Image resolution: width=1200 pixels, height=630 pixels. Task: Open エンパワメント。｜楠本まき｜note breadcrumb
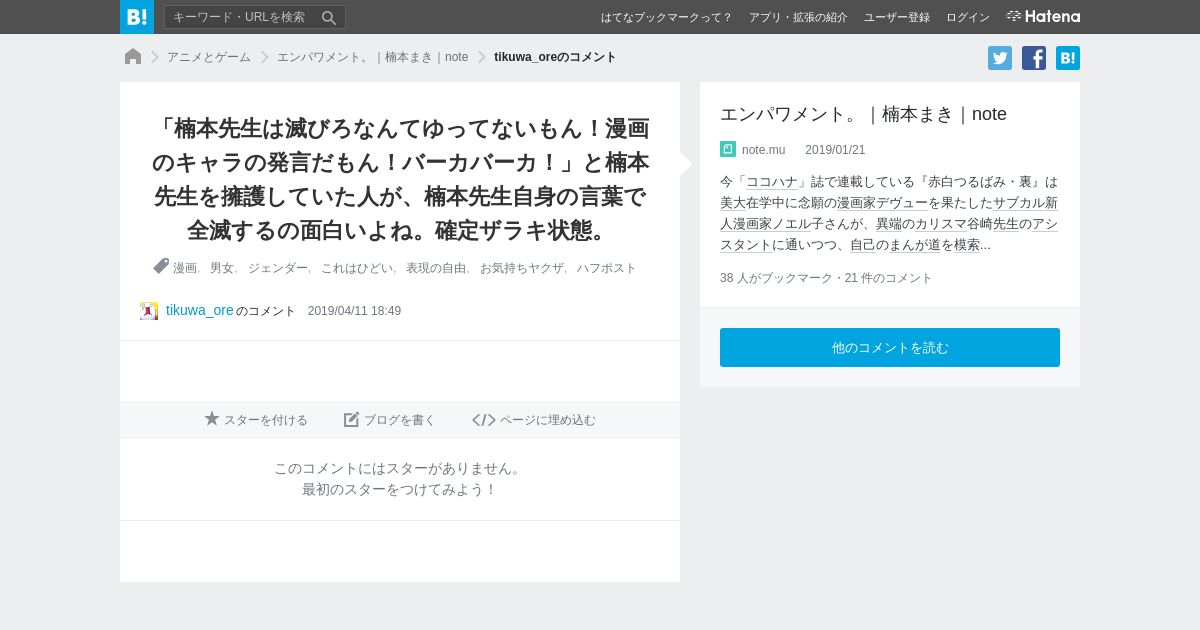372,57
